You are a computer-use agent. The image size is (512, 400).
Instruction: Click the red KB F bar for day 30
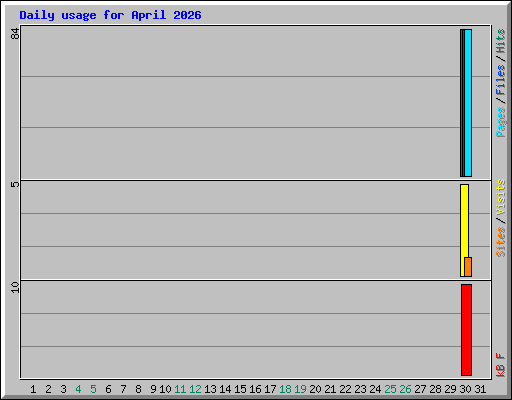[x=466, y=330]
